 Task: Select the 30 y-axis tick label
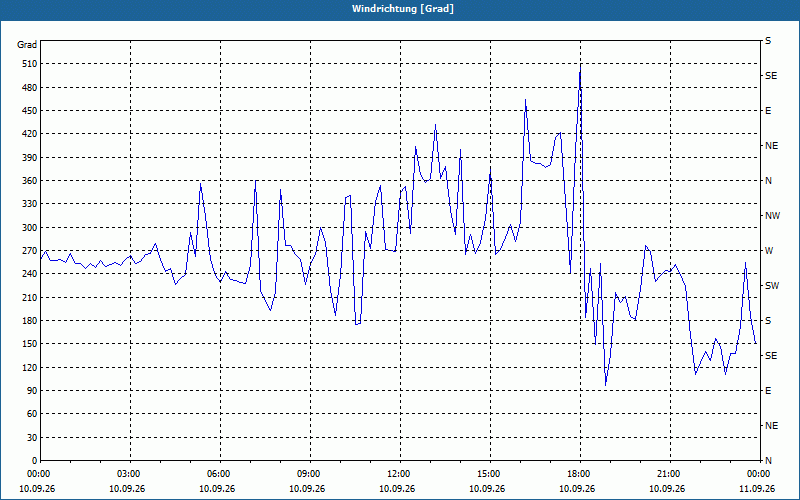(x=32, y=438)
